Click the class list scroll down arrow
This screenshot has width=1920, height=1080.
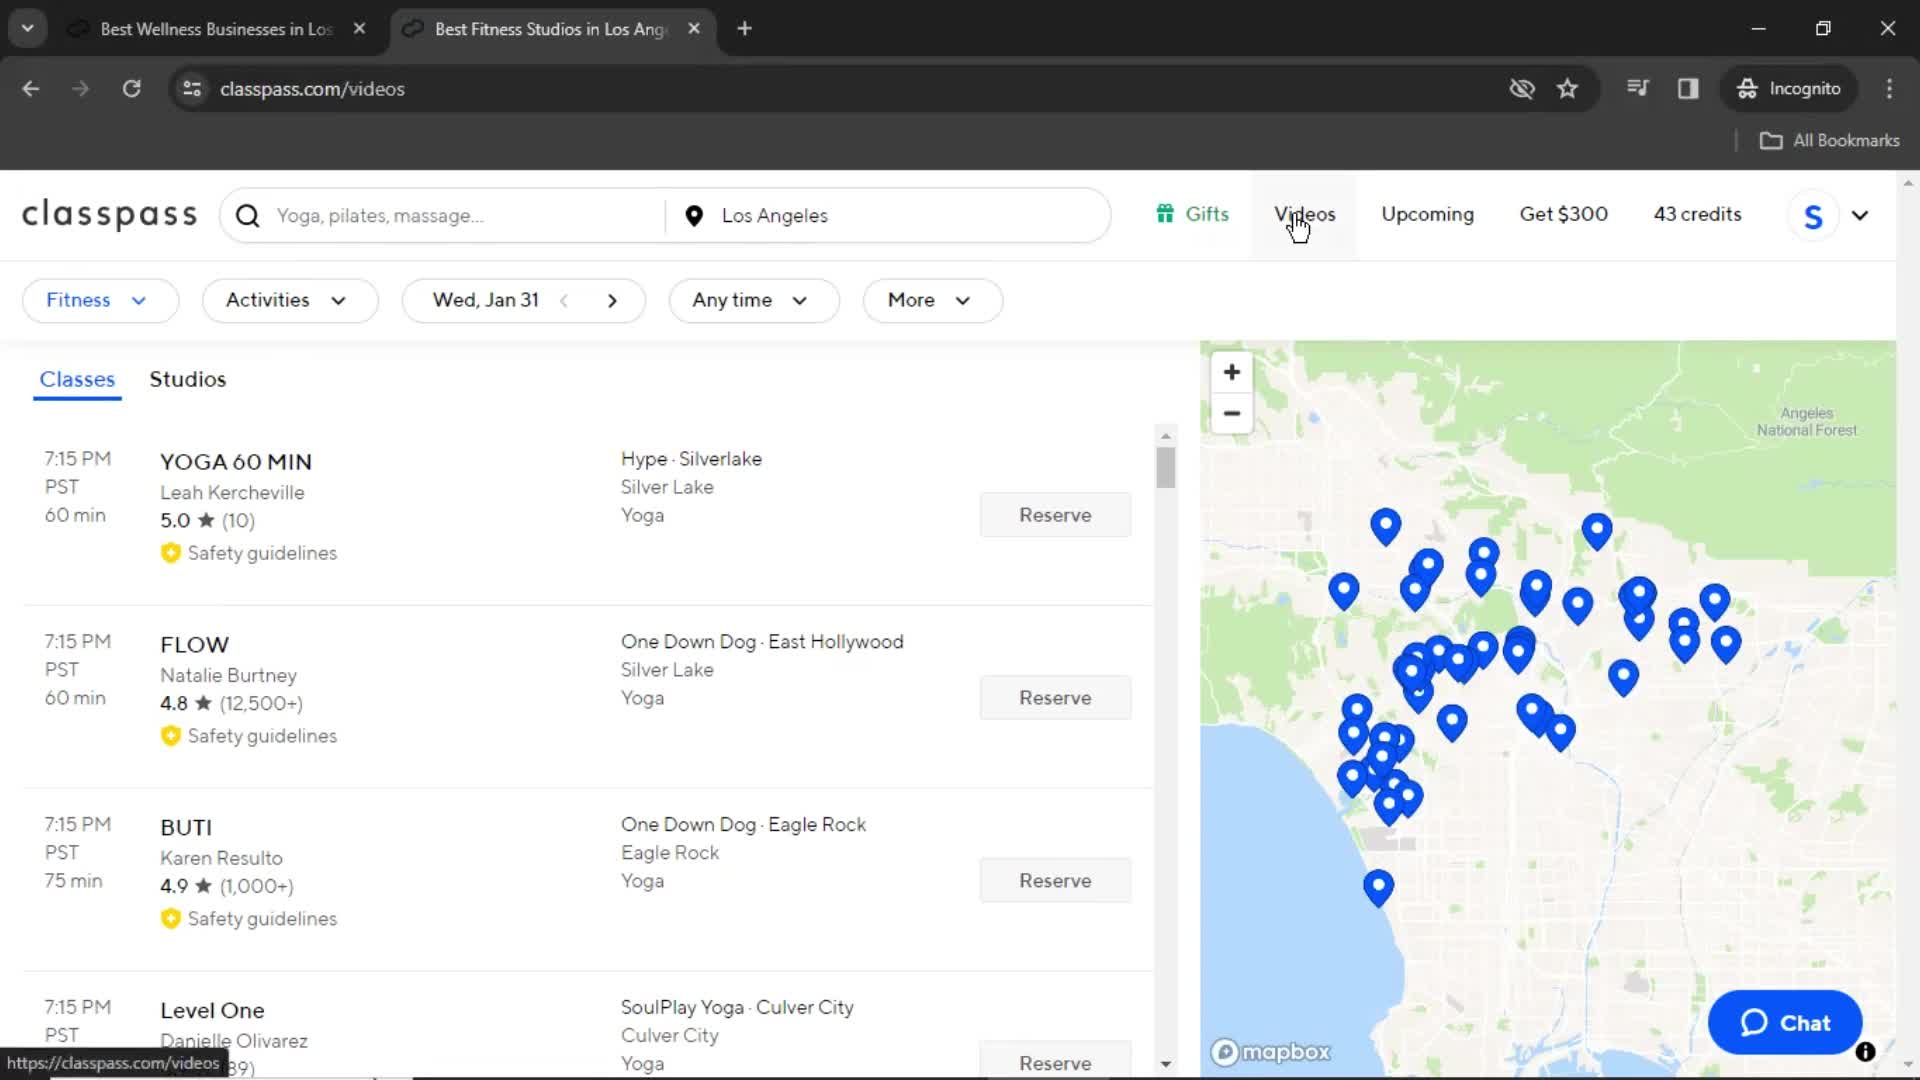tap(1166, 1064)
